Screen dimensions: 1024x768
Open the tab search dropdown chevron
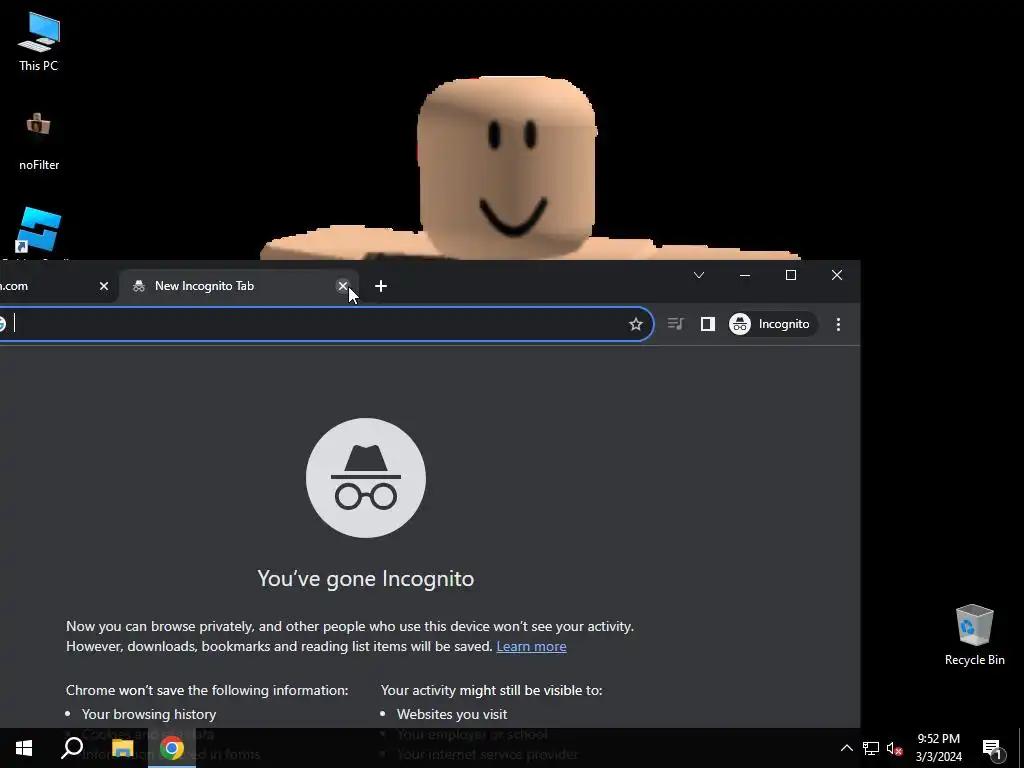[x=699, y=275]
